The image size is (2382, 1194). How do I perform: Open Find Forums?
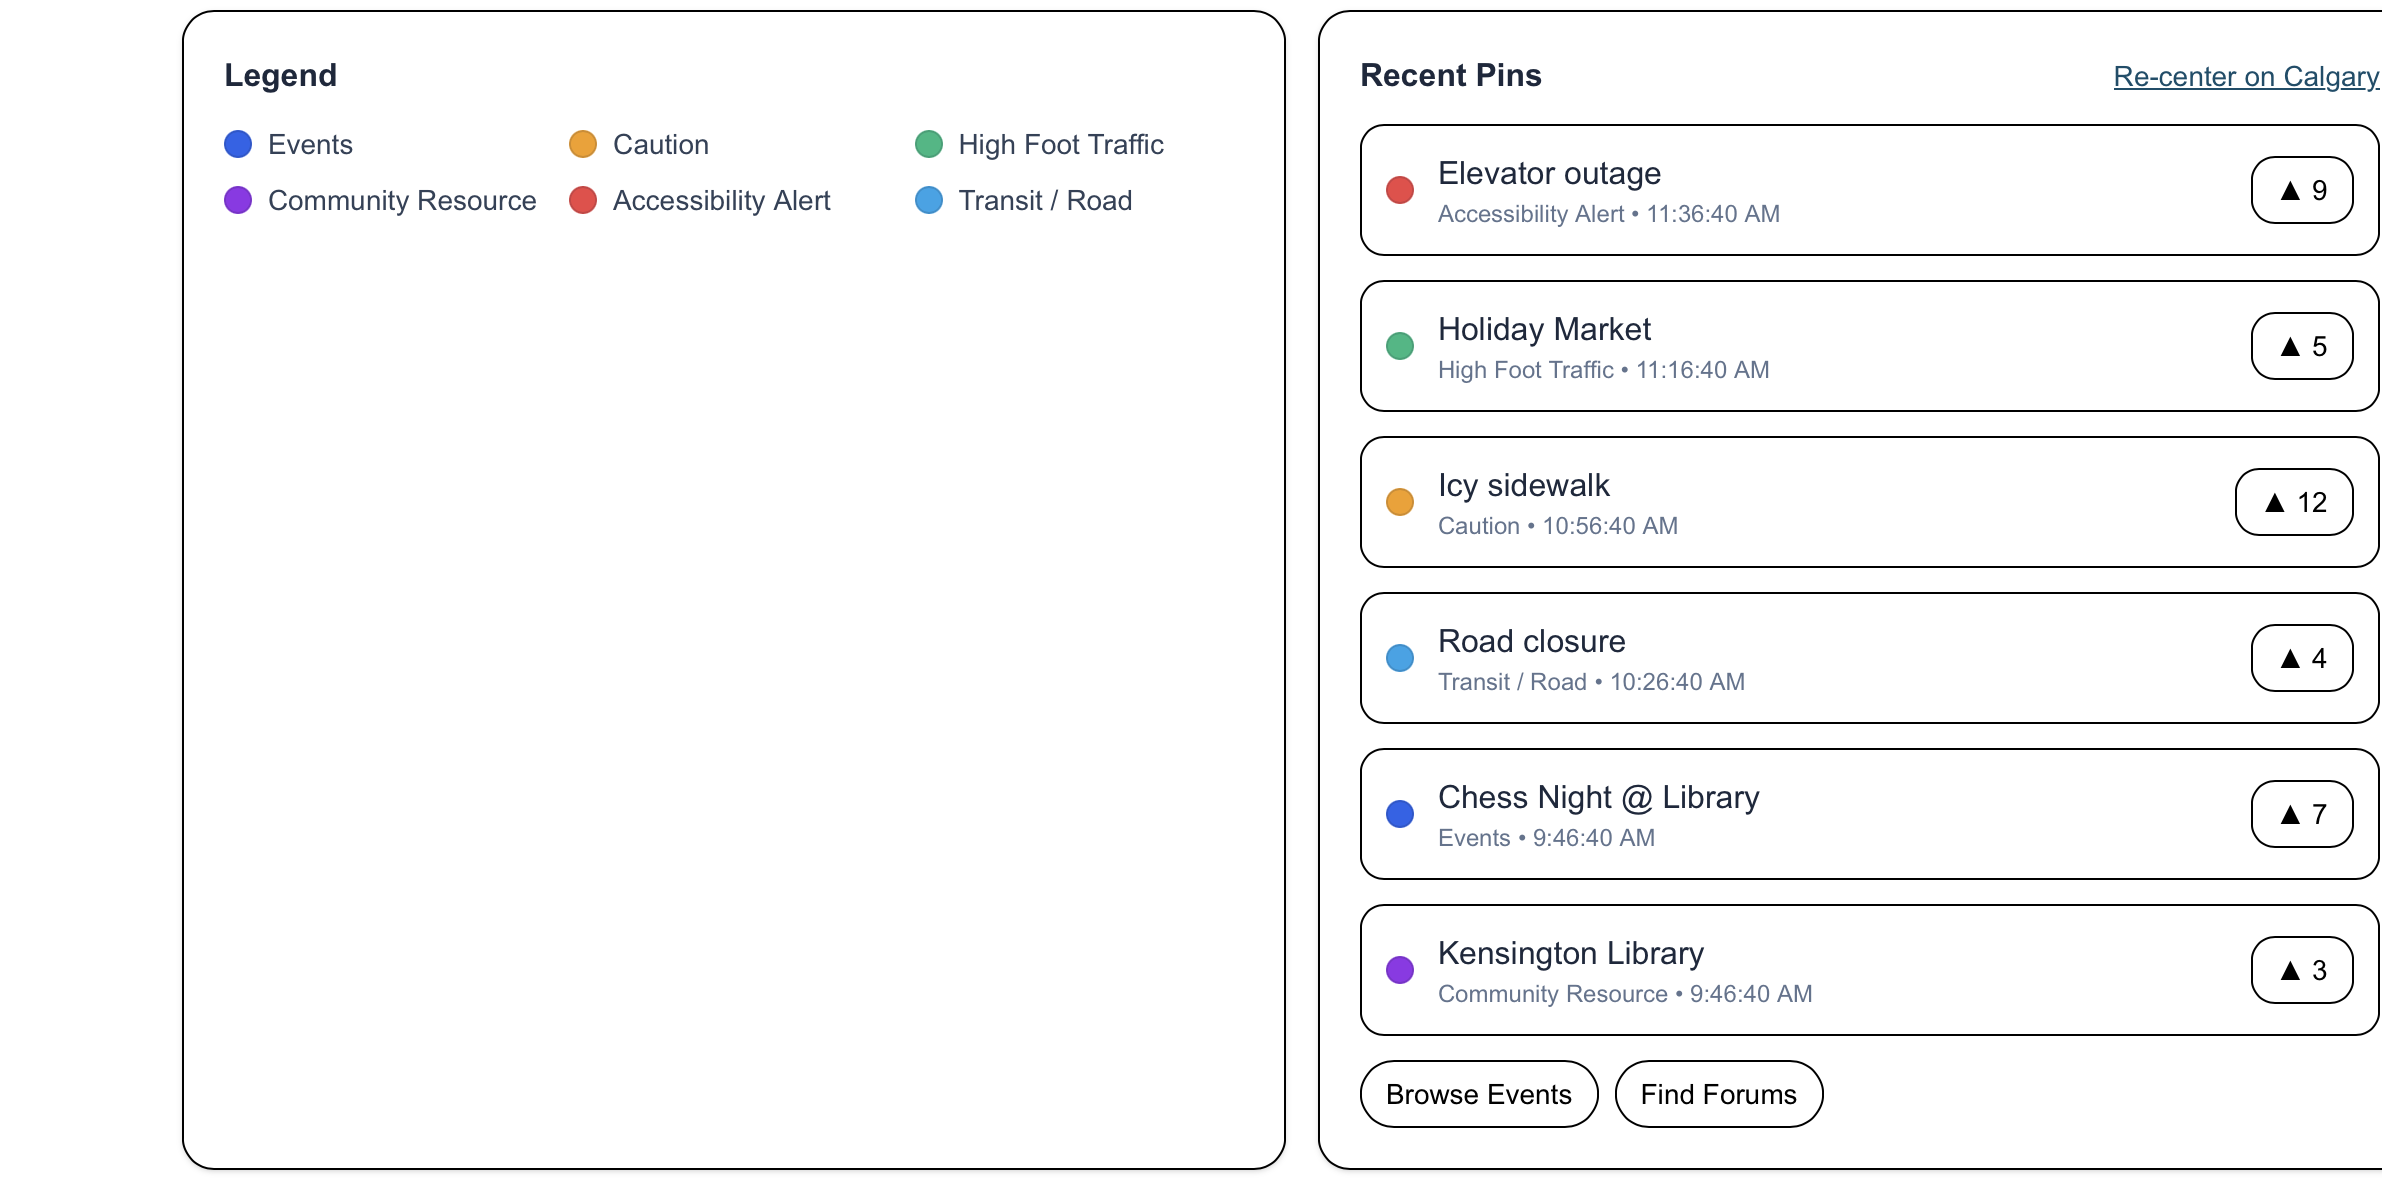[x=1718, y=1094]
